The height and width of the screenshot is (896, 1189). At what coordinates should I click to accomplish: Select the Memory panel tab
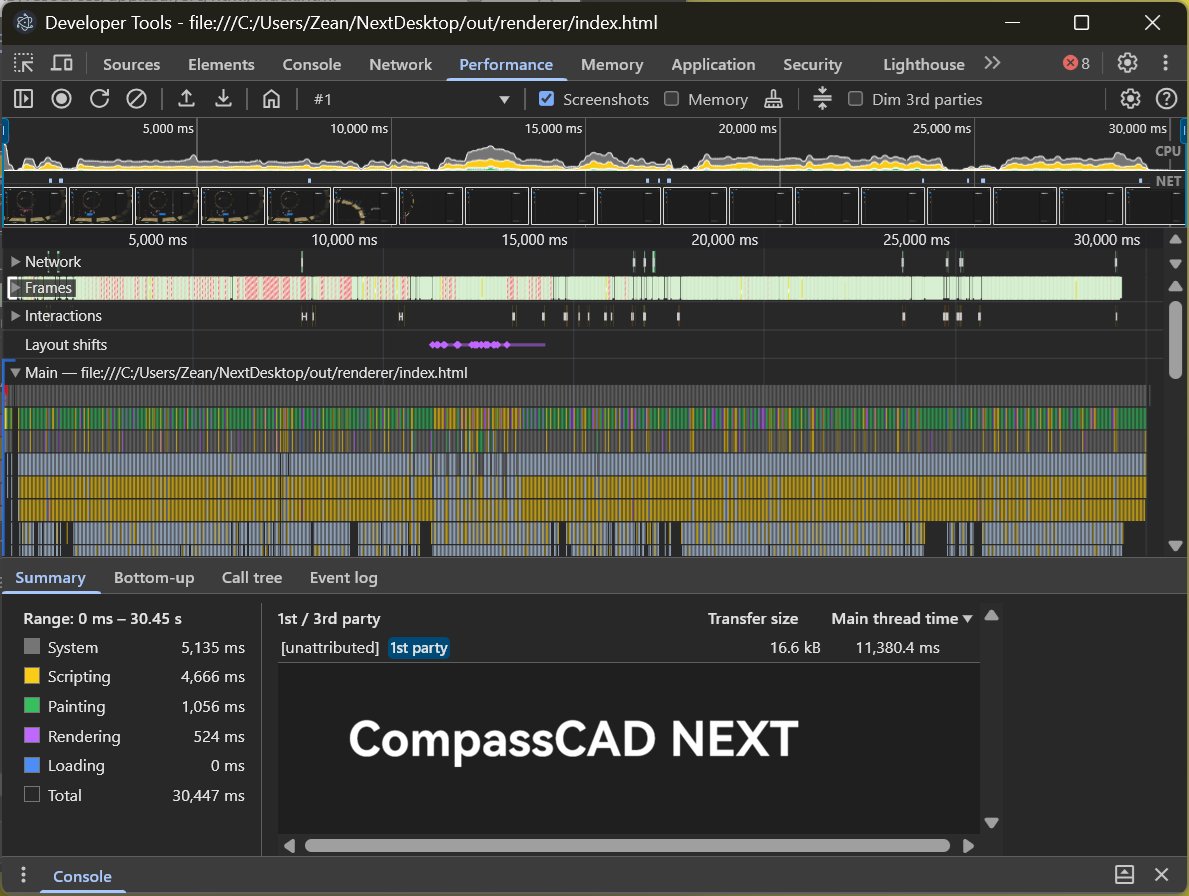click(612, 64)
